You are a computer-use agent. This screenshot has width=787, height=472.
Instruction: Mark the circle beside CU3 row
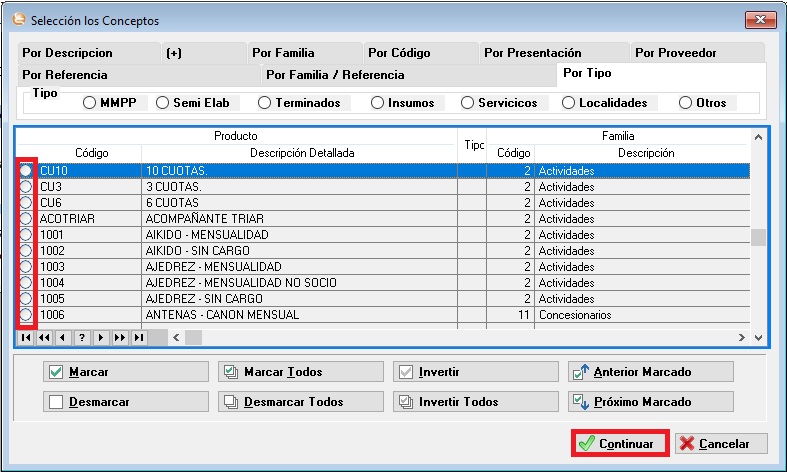point(26,187)
